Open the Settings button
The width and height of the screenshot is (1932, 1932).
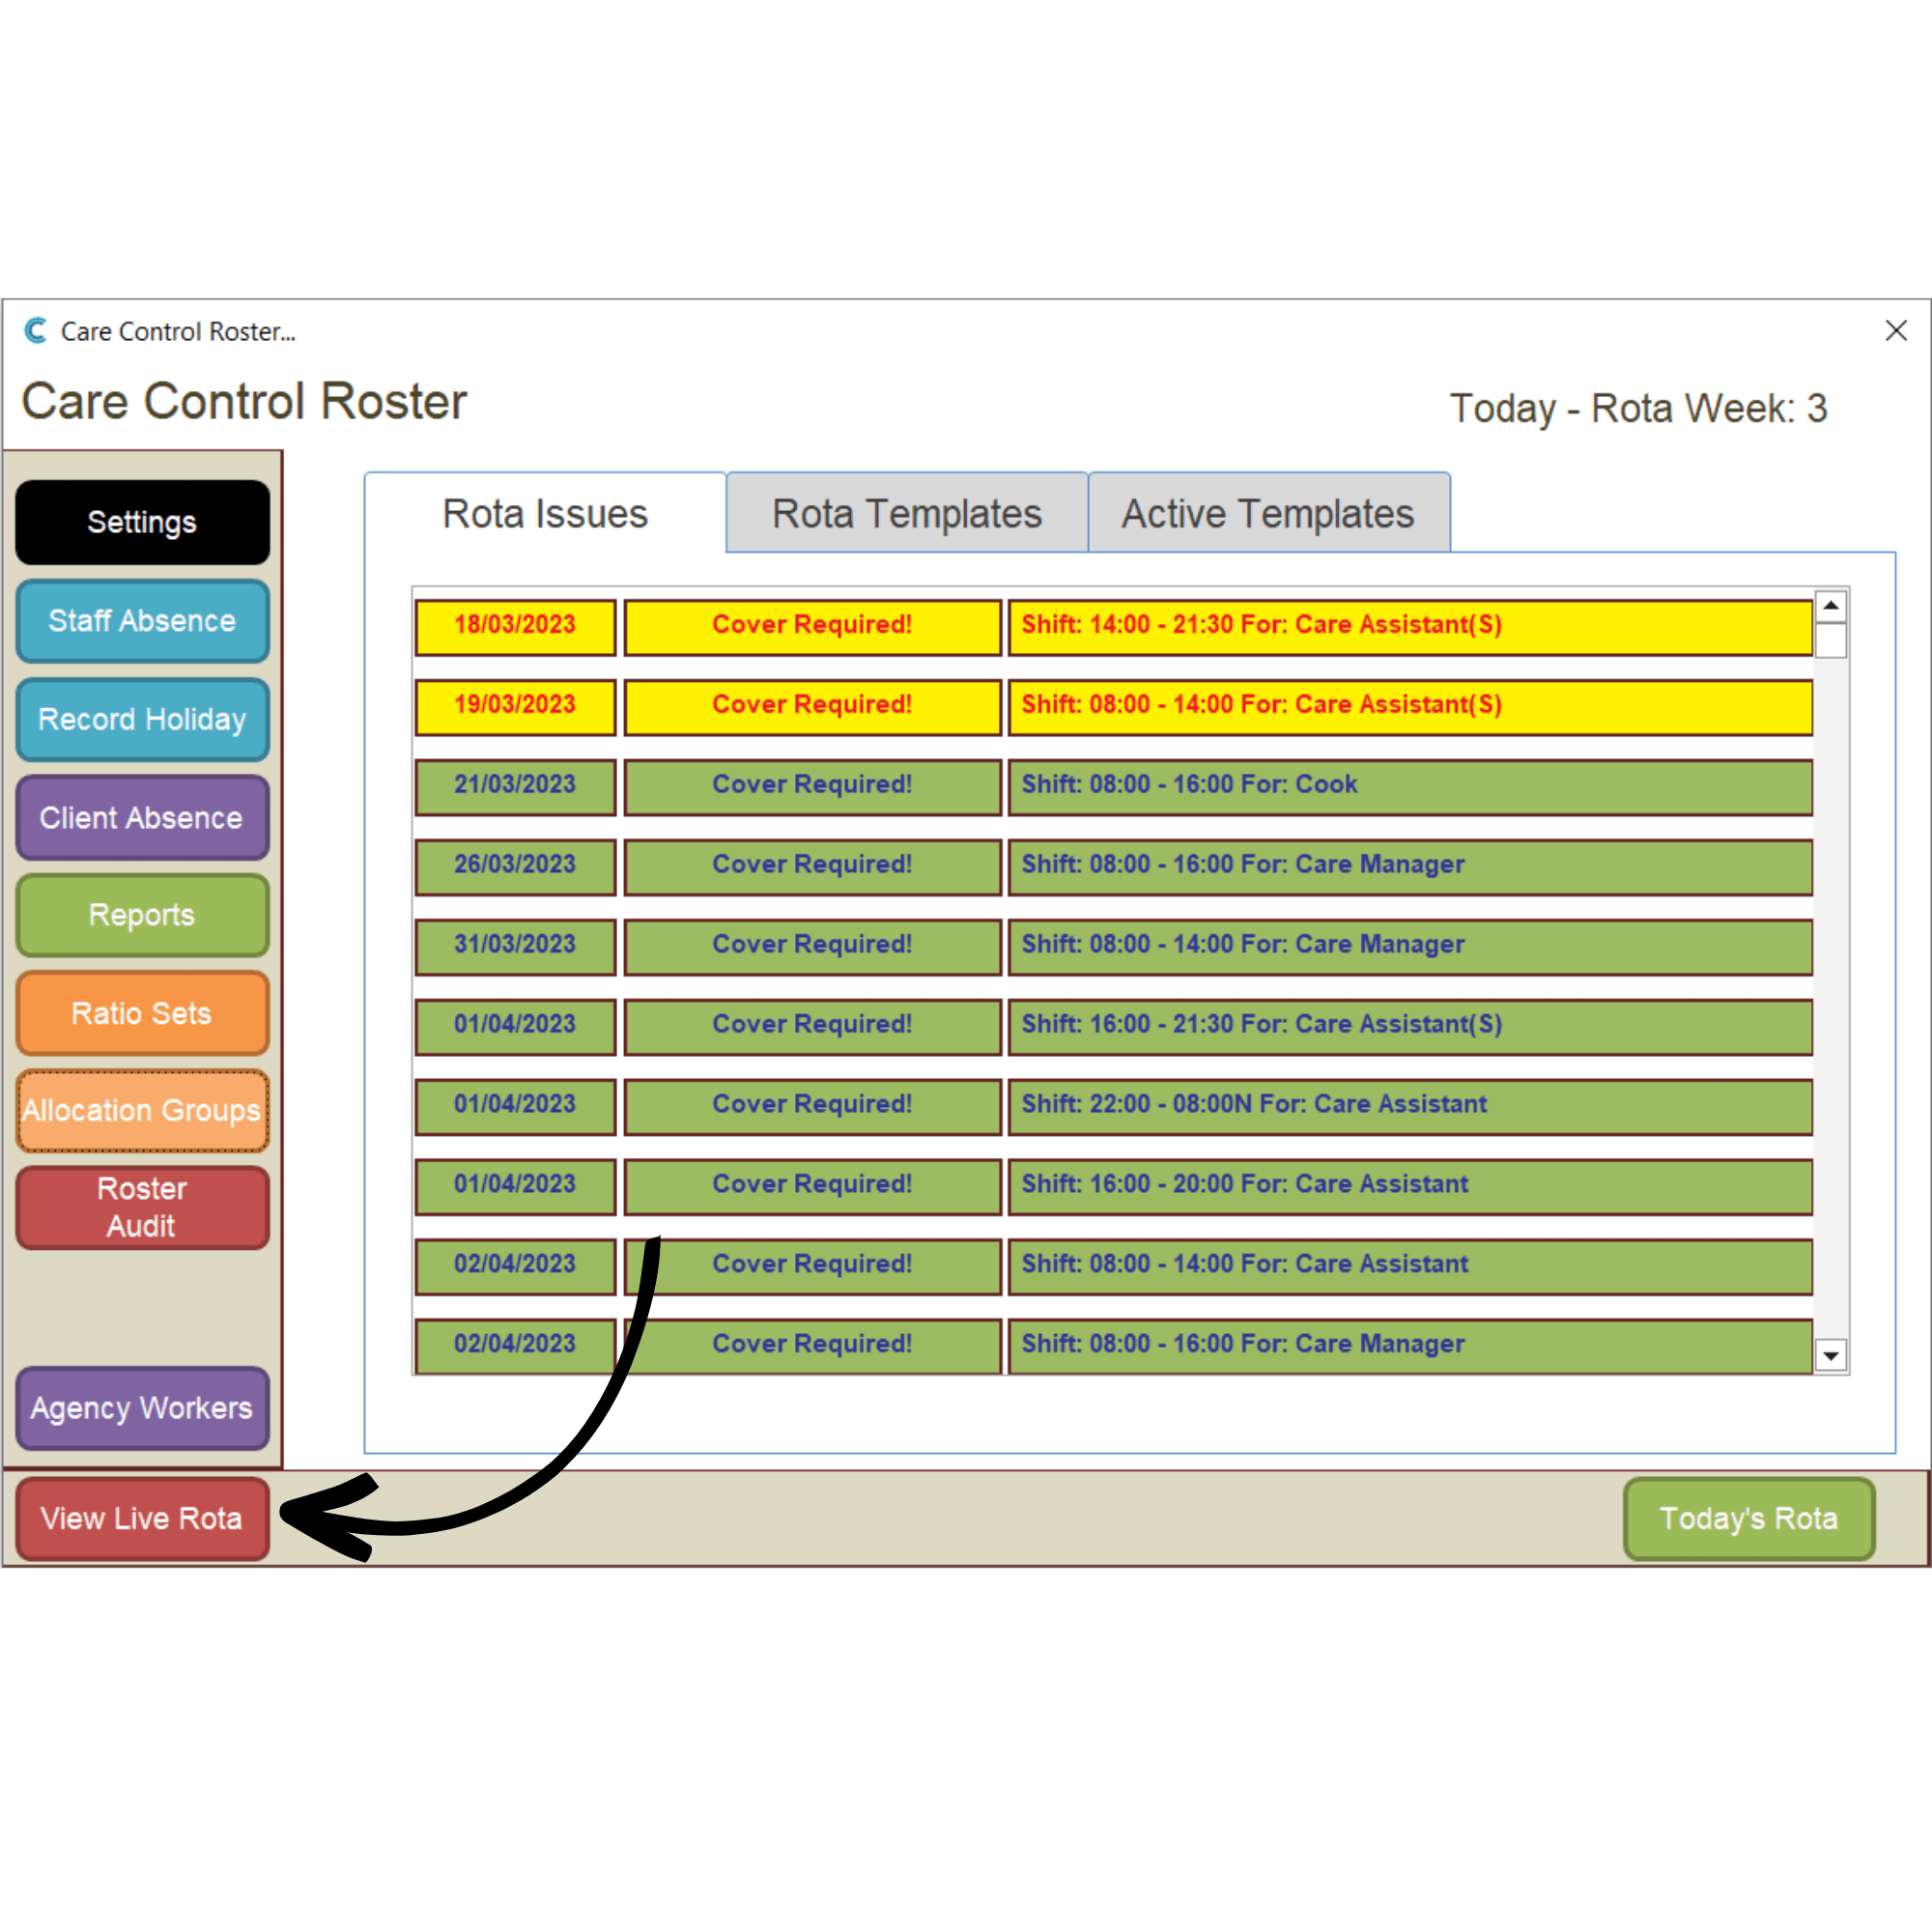click(x=142, y=522)
